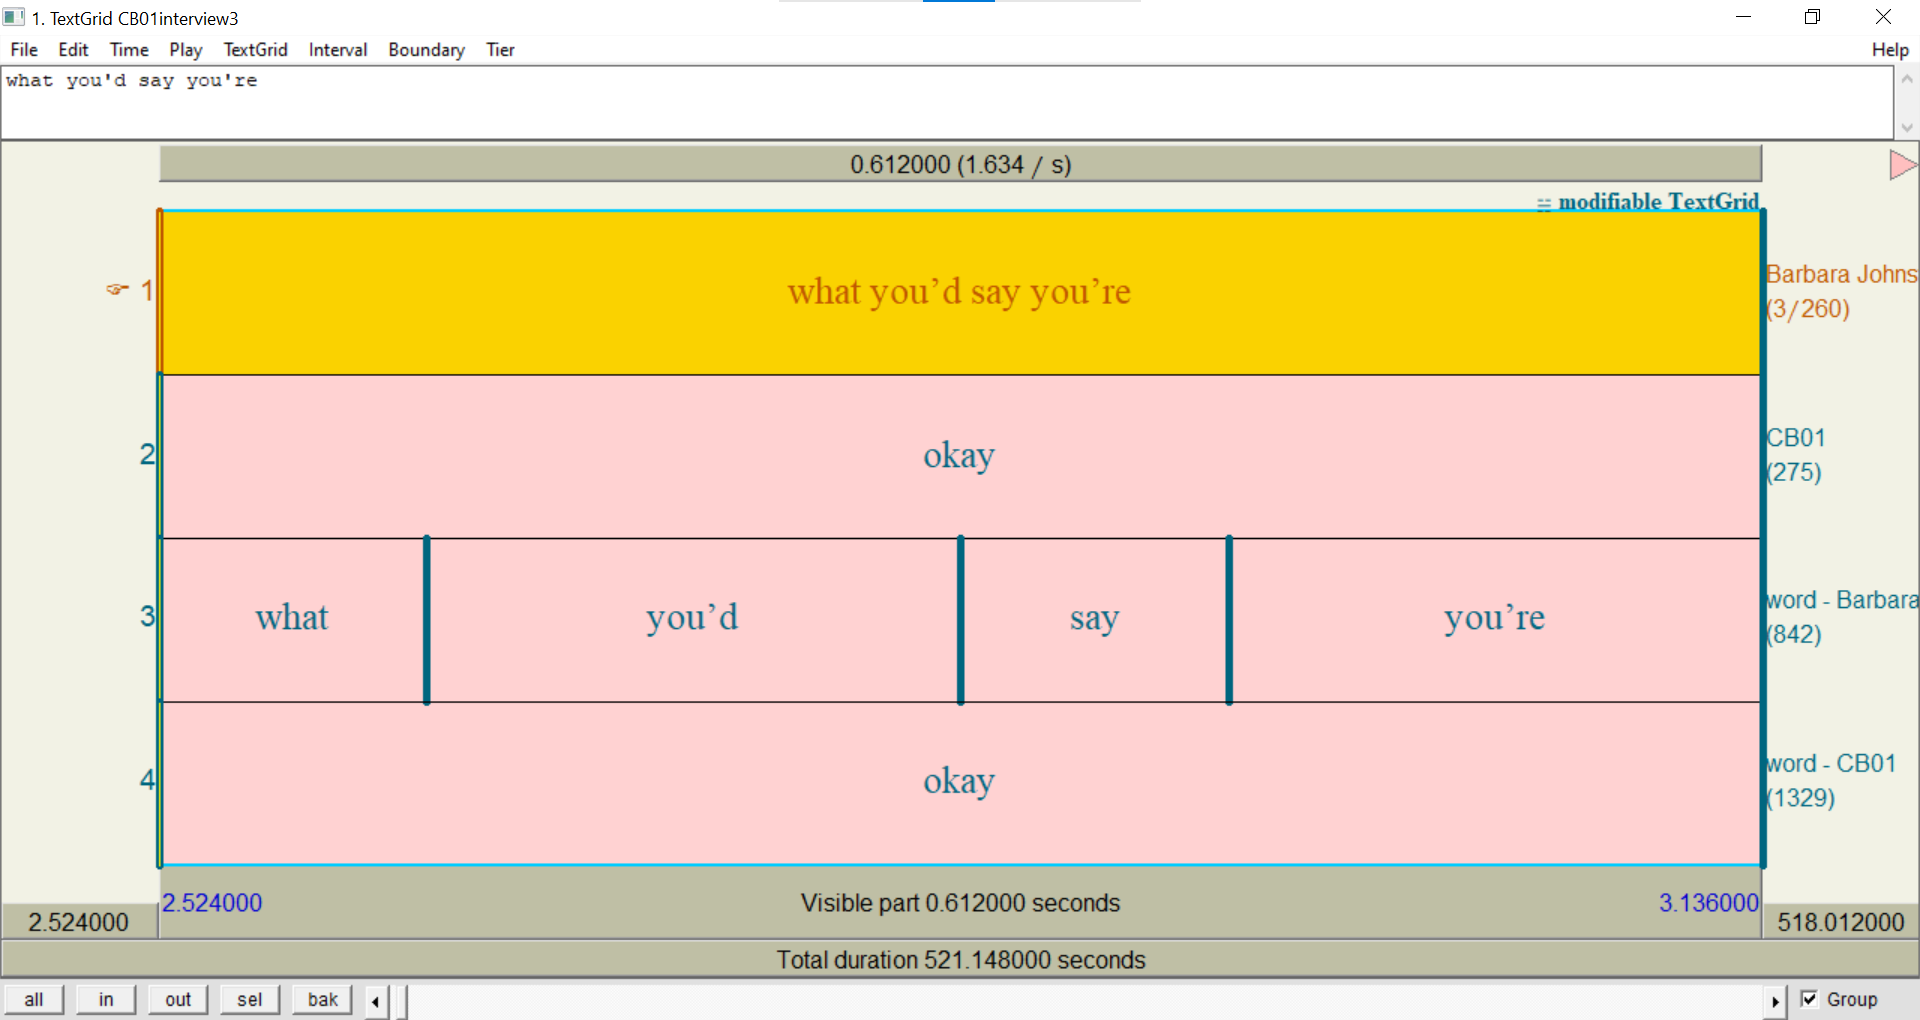Click the 'sel' zoom button

(250, 999)
